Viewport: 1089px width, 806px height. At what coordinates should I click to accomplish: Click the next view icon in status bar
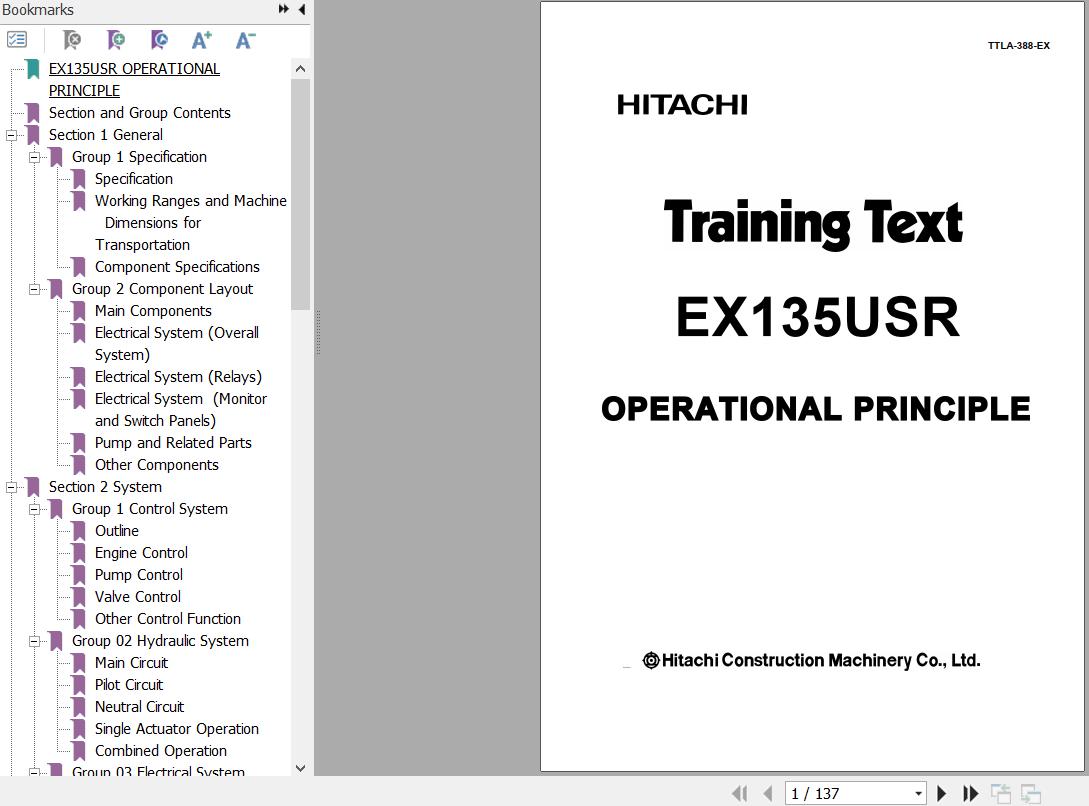1031,793
